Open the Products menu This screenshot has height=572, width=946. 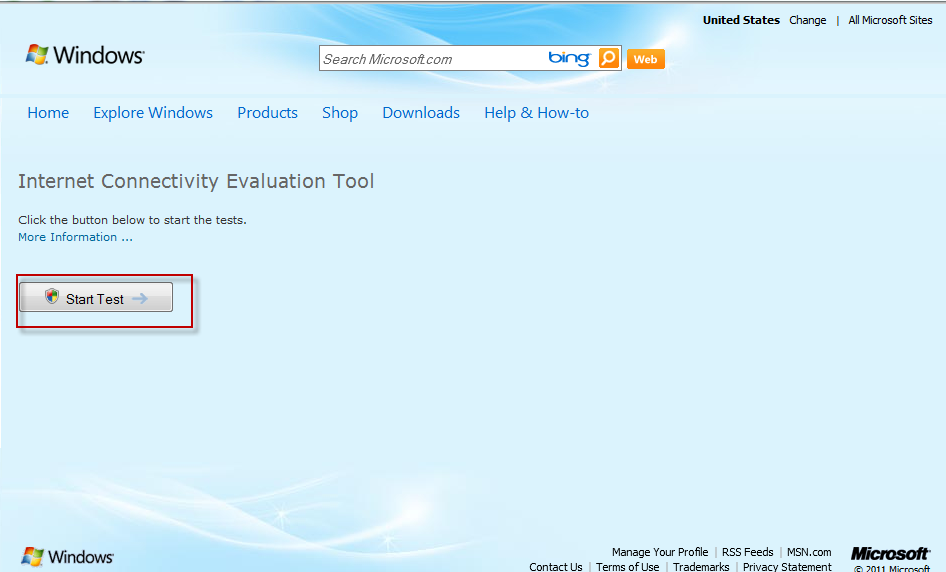267,113
